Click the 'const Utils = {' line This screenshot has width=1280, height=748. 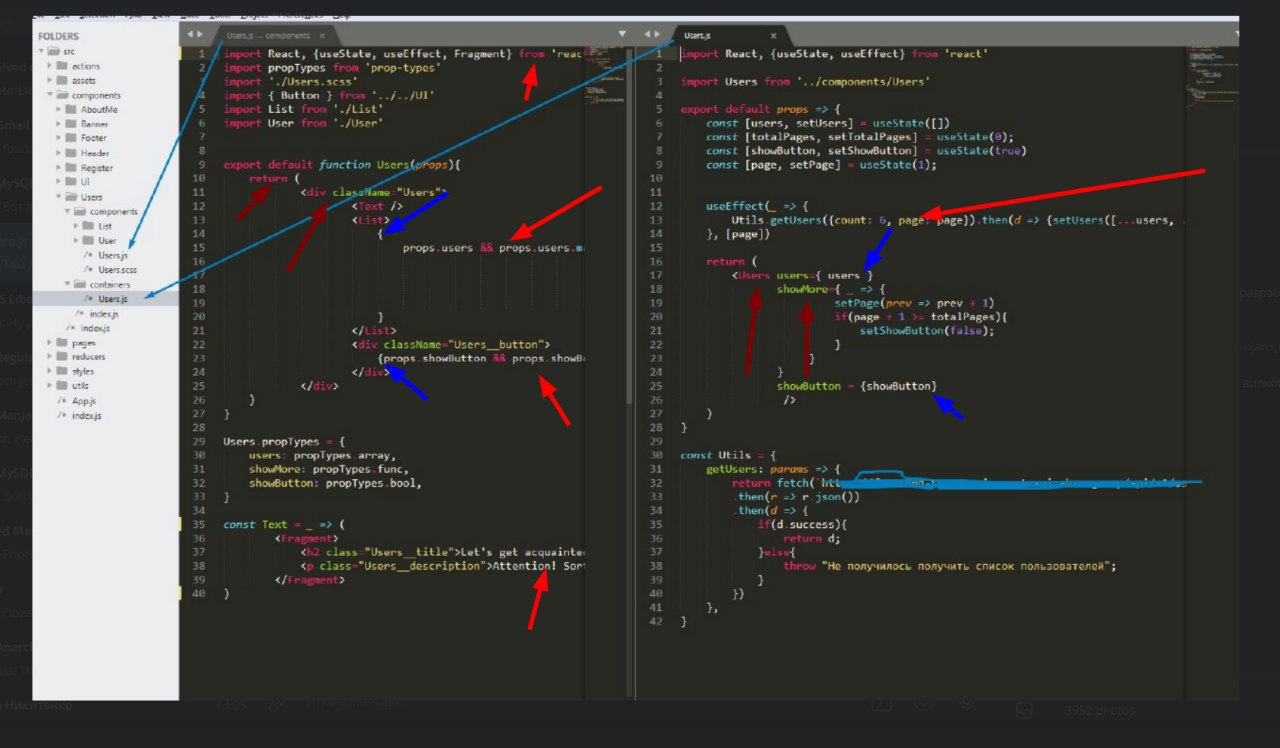(x=728, y=455)
